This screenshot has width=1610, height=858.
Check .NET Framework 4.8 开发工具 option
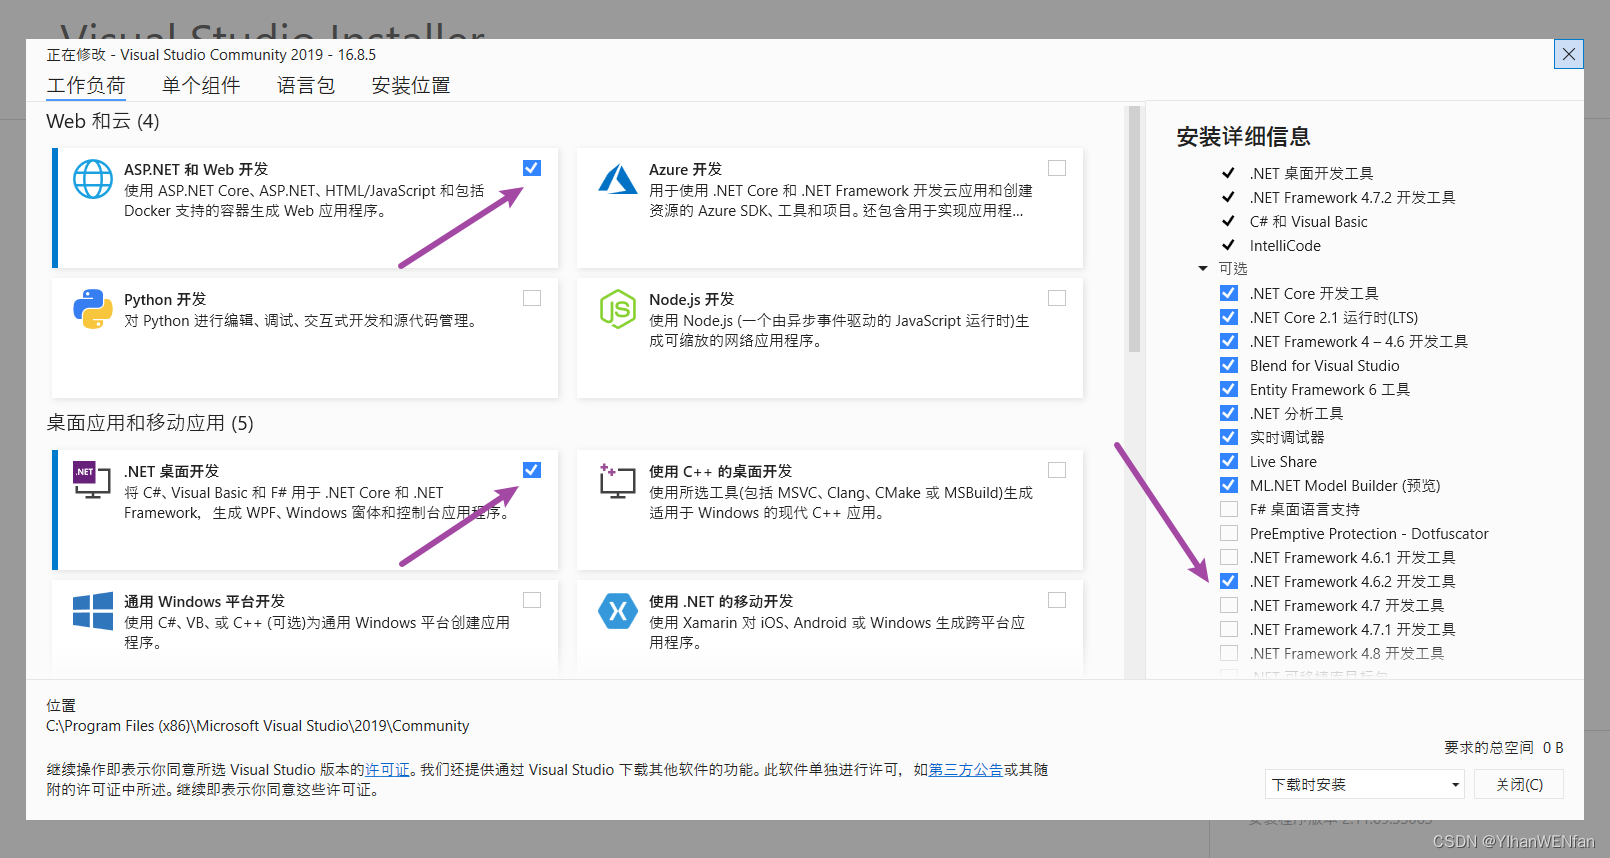point(1229,653)
